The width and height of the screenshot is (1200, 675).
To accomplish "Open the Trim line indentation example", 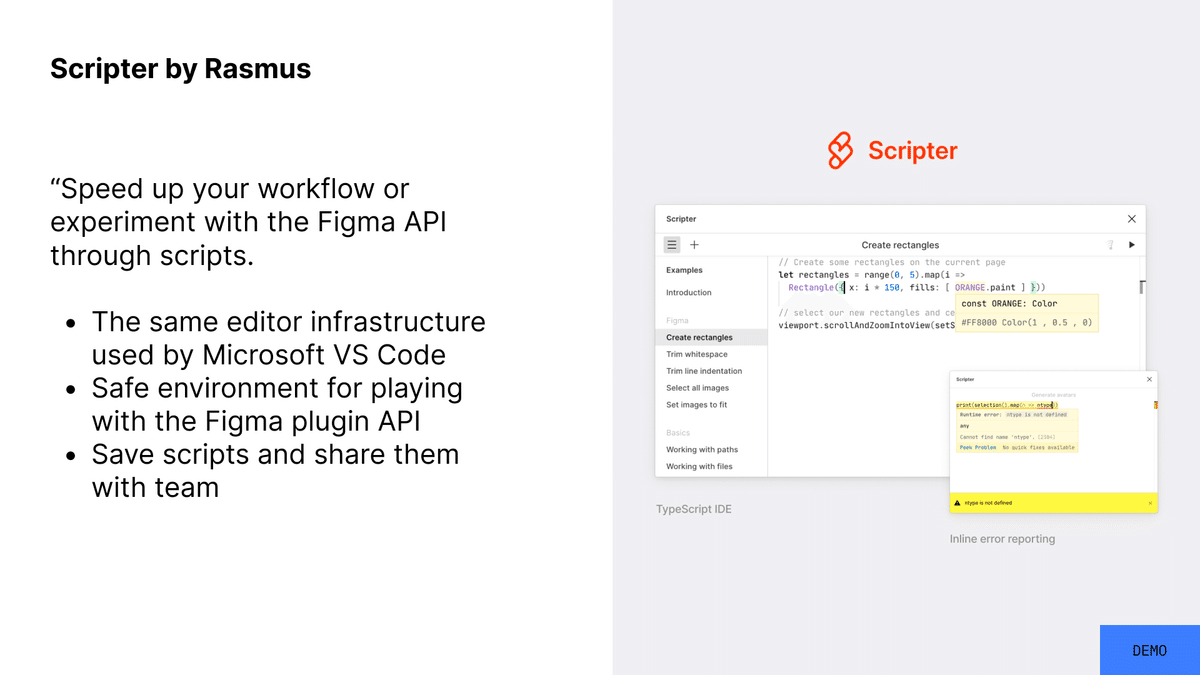I will pyautogui.click(x=702, y=370).
